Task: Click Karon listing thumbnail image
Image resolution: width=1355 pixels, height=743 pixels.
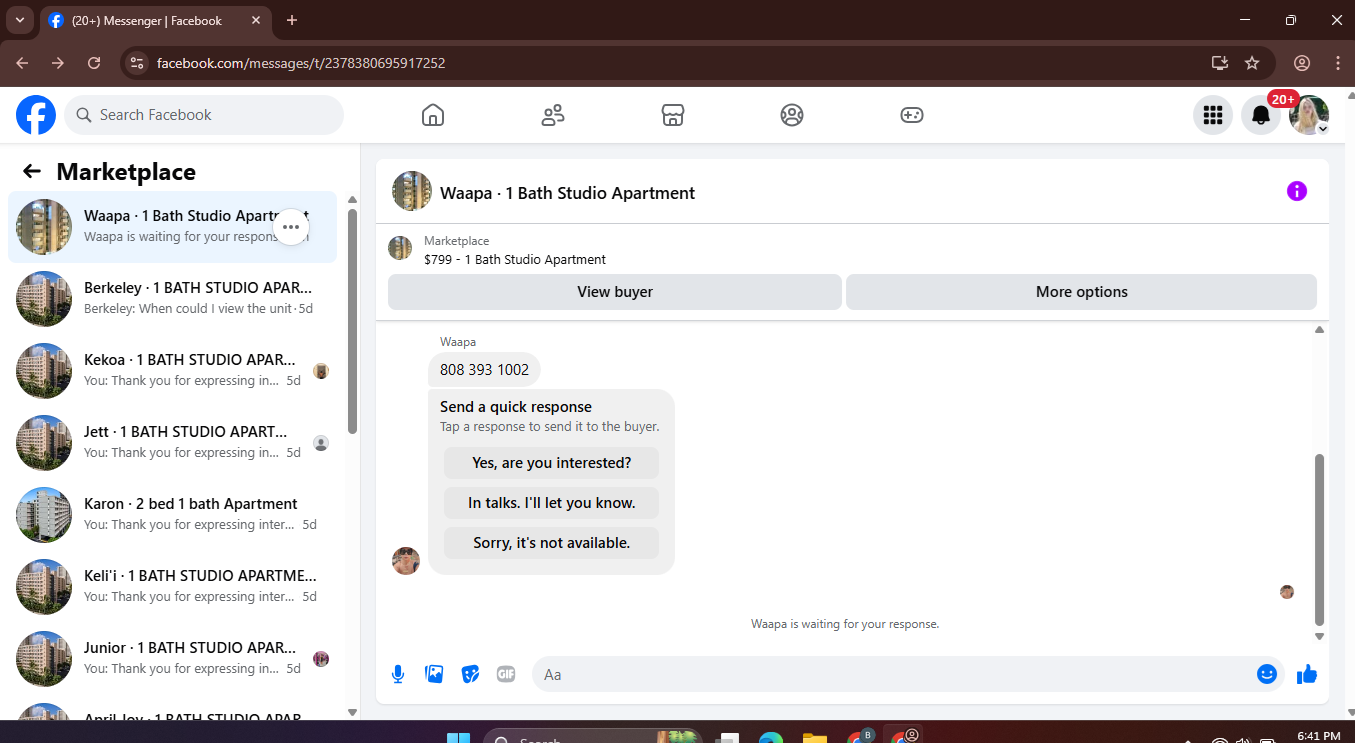Action: [44, 515]
